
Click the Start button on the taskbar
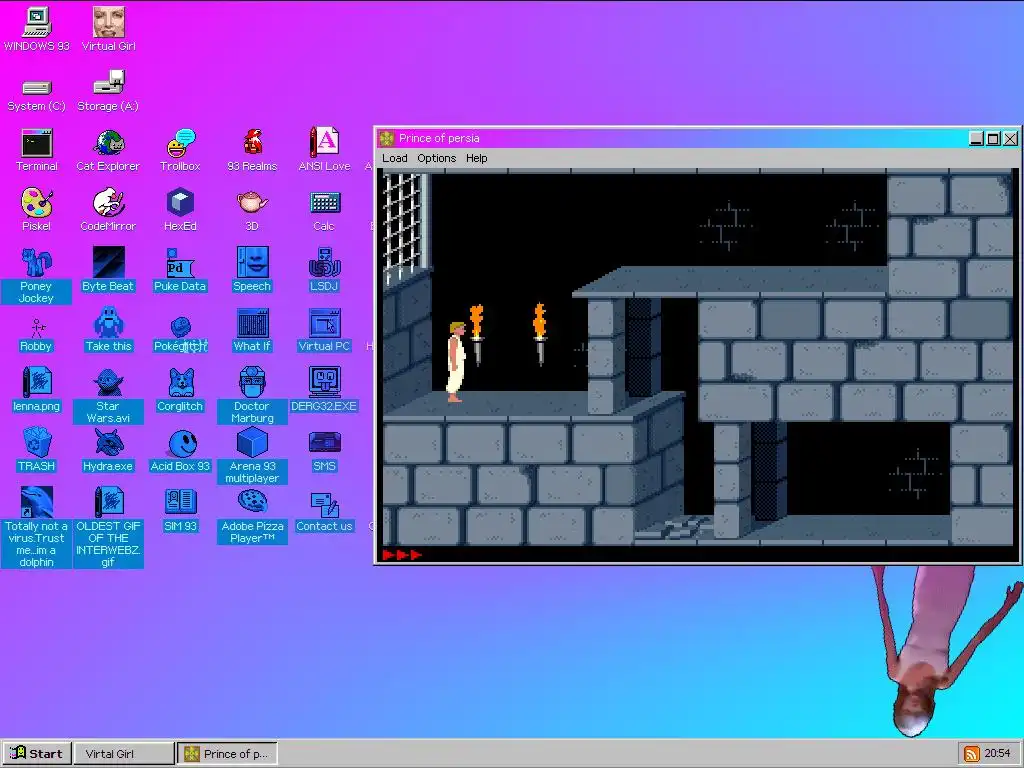click(x=37, y=754)
